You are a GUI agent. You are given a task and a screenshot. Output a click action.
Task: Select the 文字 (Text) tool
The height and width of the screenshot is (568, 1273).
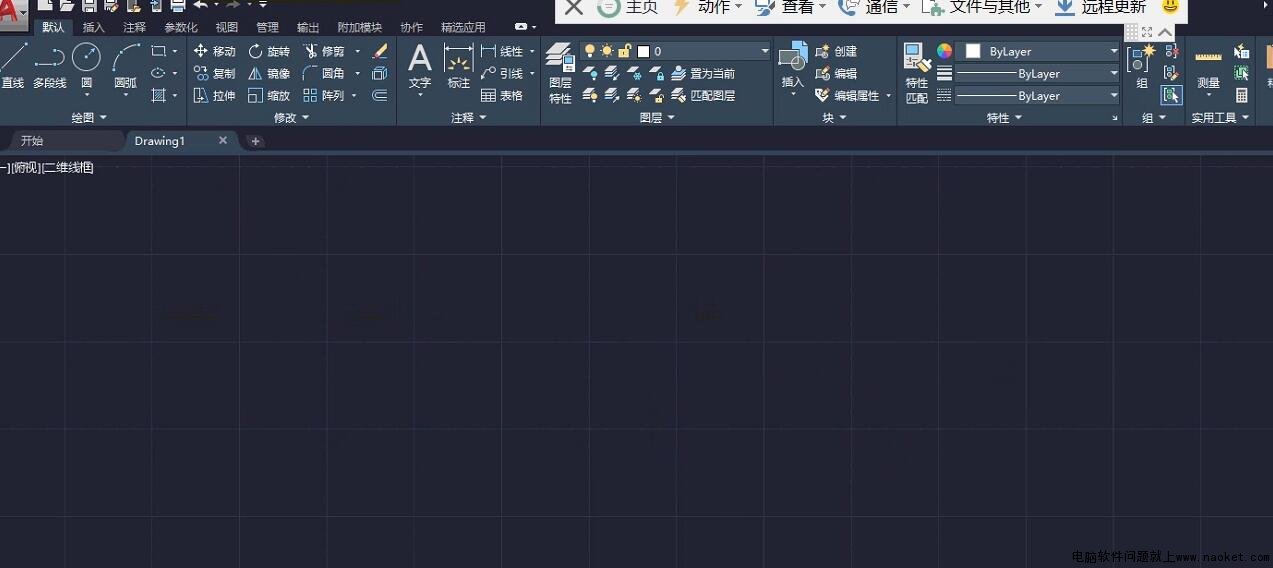tap(420, 67)
